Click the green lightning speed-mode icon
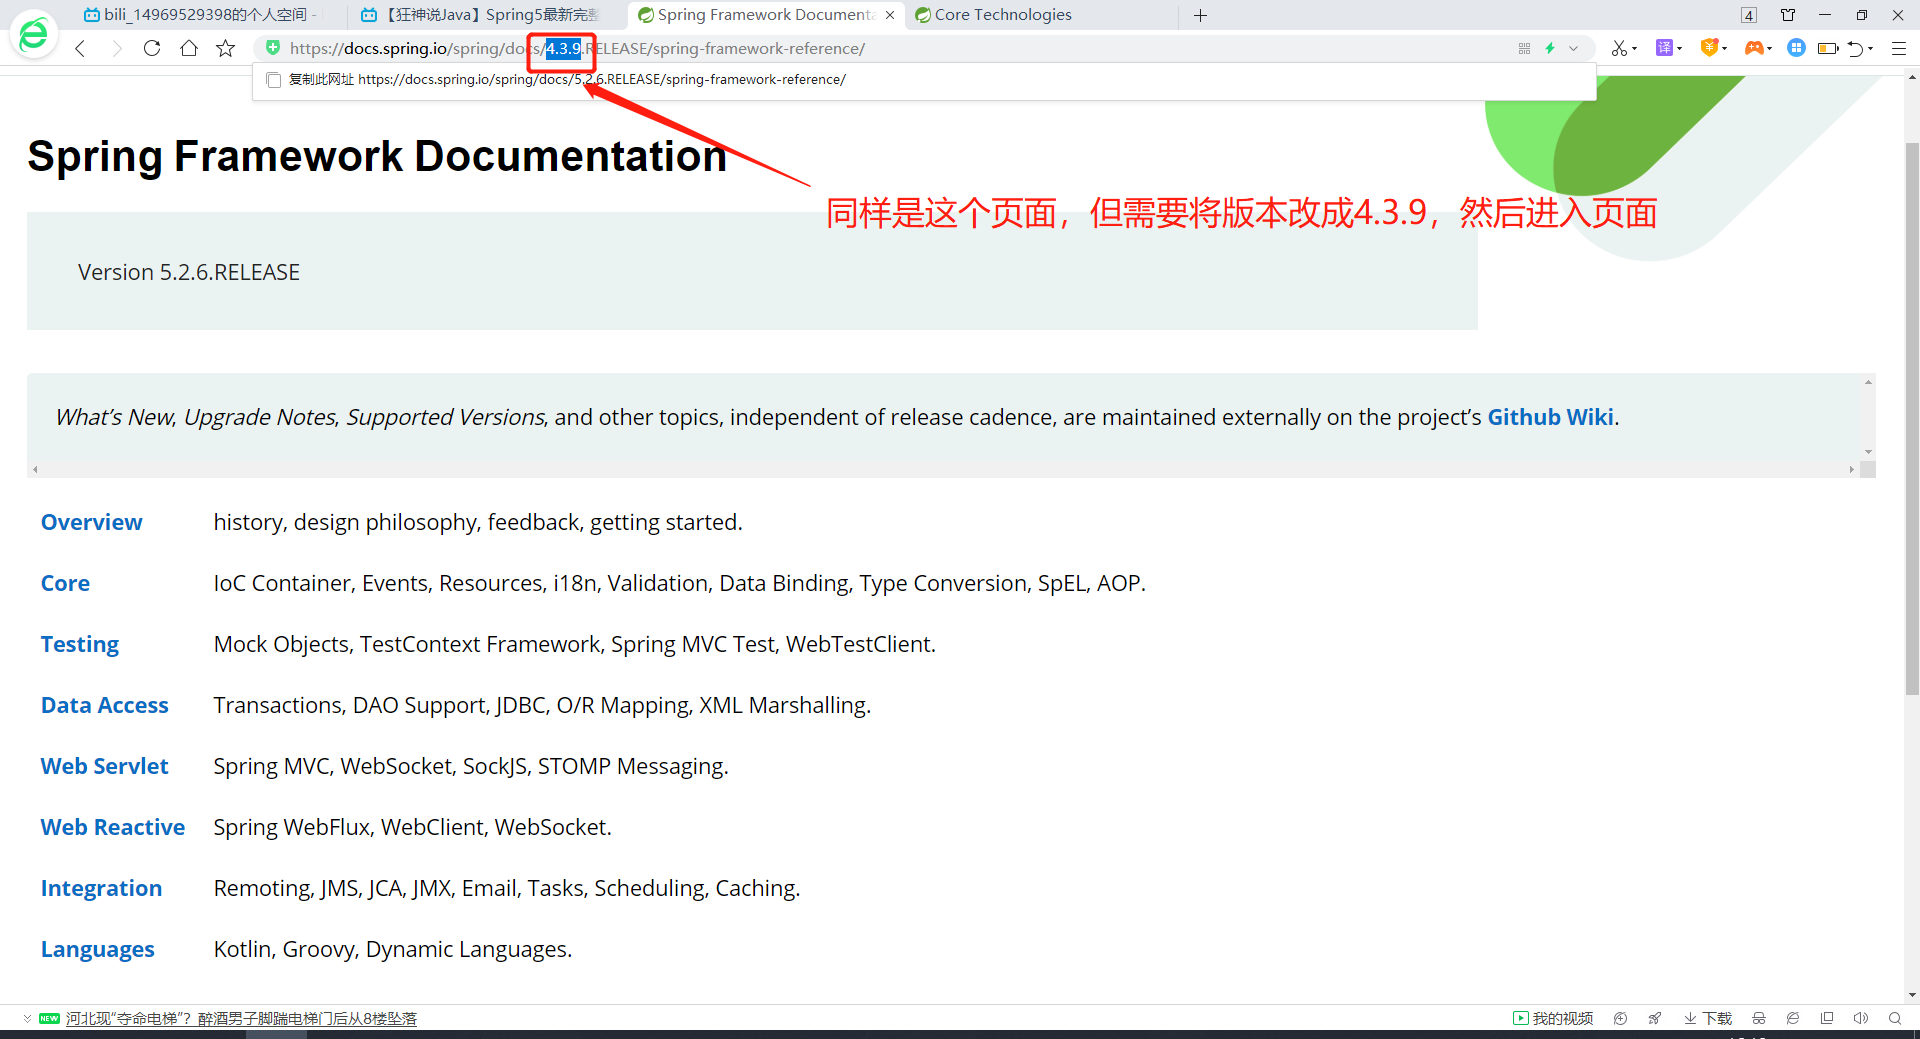 [1550, 48]
